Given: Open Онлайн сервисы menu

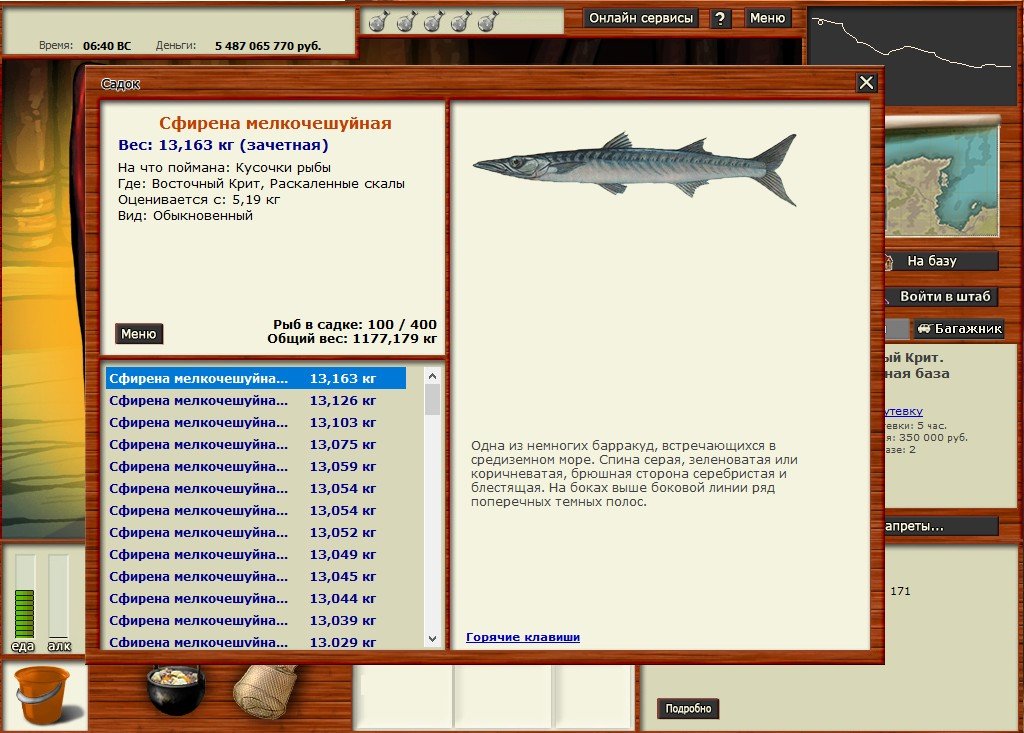Looking at the screenshot, I should coord(641,18).
